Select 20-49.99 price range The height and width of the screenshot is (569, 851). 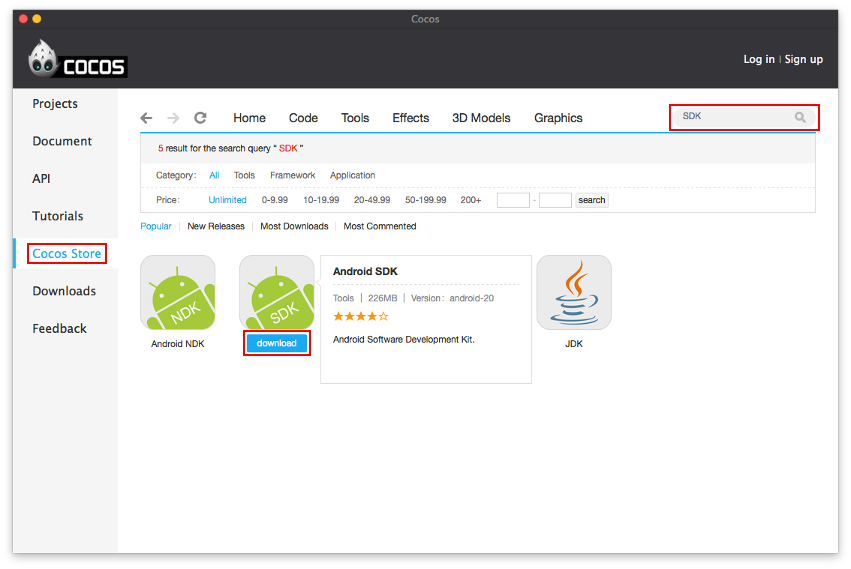372,200
